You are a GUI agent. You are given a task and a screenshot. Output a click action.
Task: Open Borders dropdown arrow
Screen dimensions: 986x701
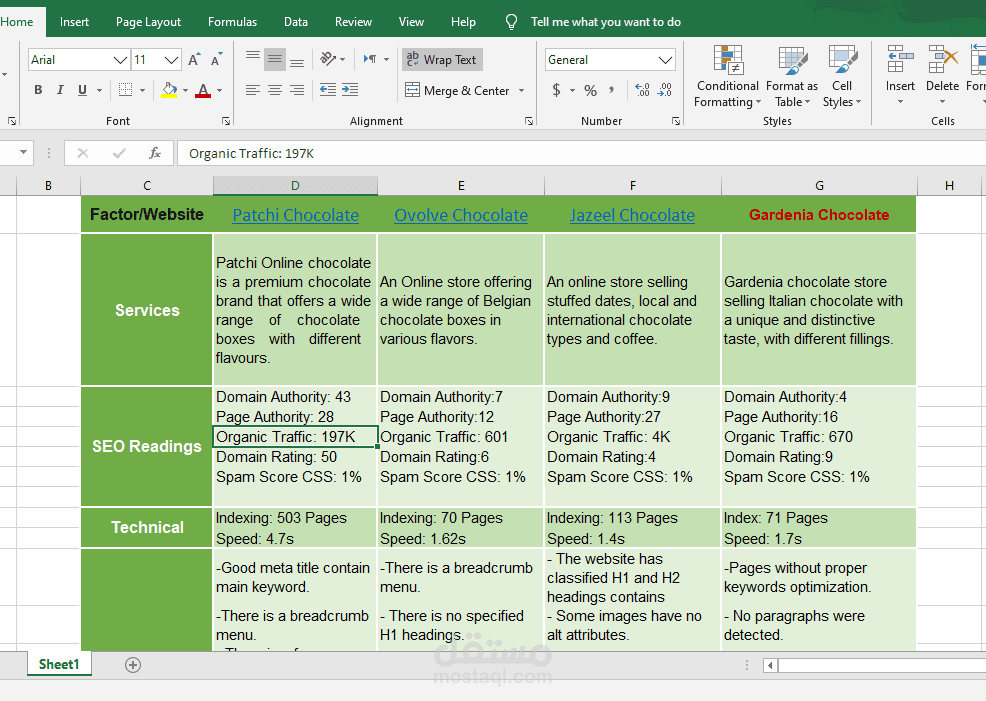[143, 91]
